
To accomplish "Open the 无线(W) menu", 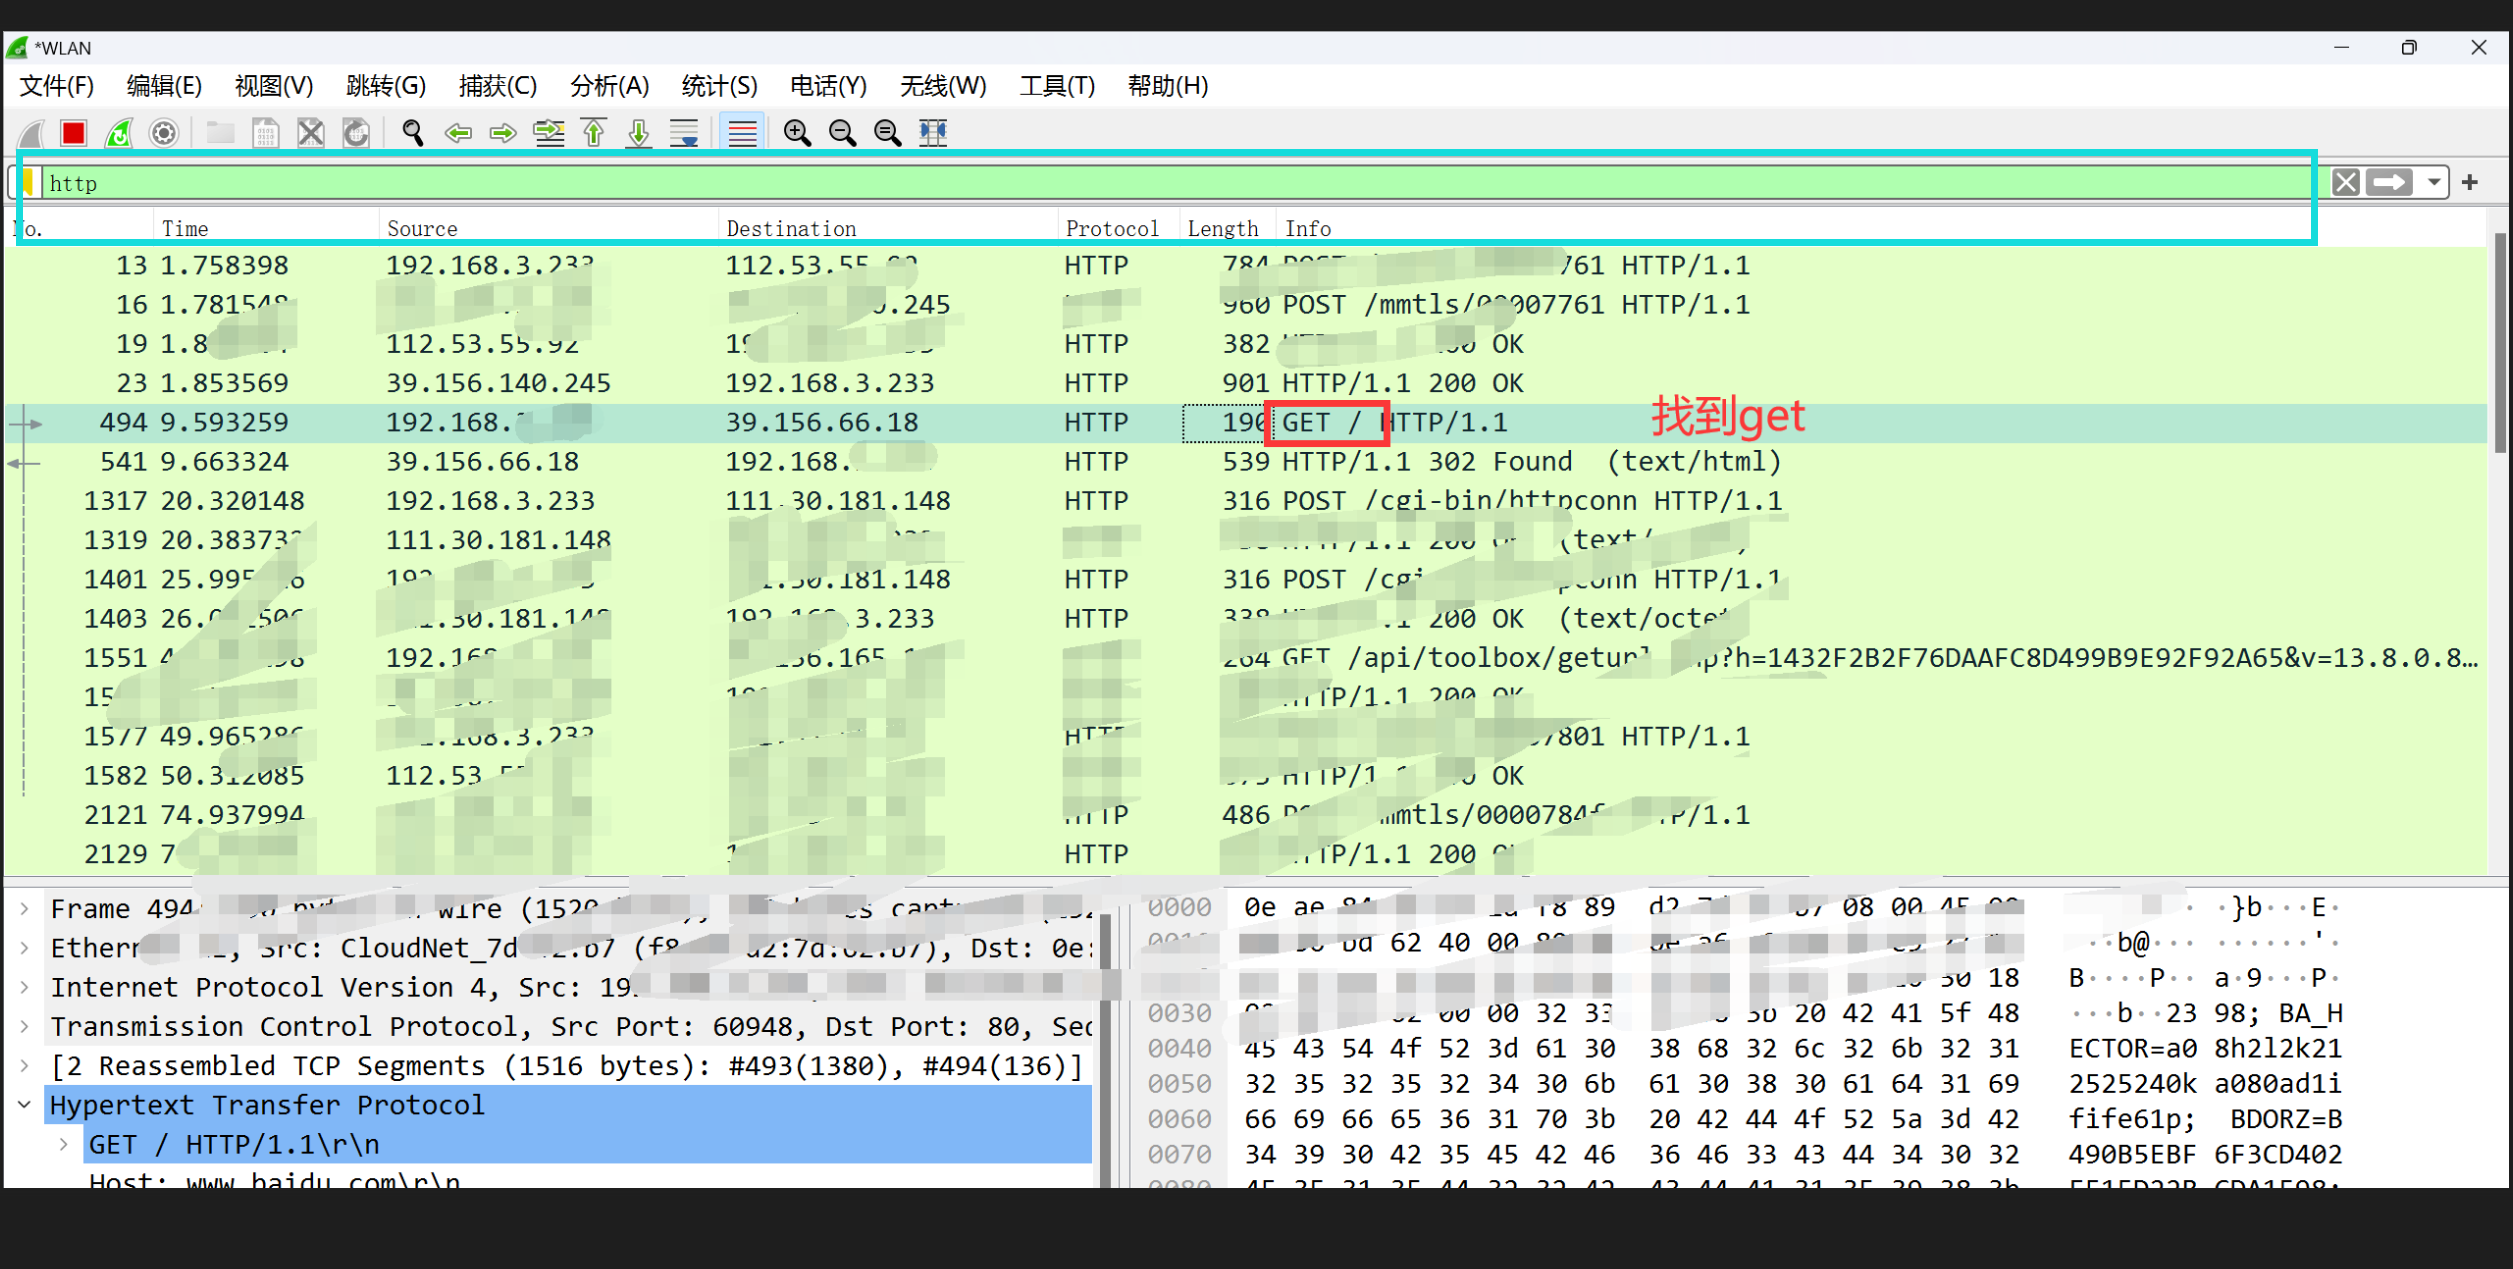I will tap(941, 86).
